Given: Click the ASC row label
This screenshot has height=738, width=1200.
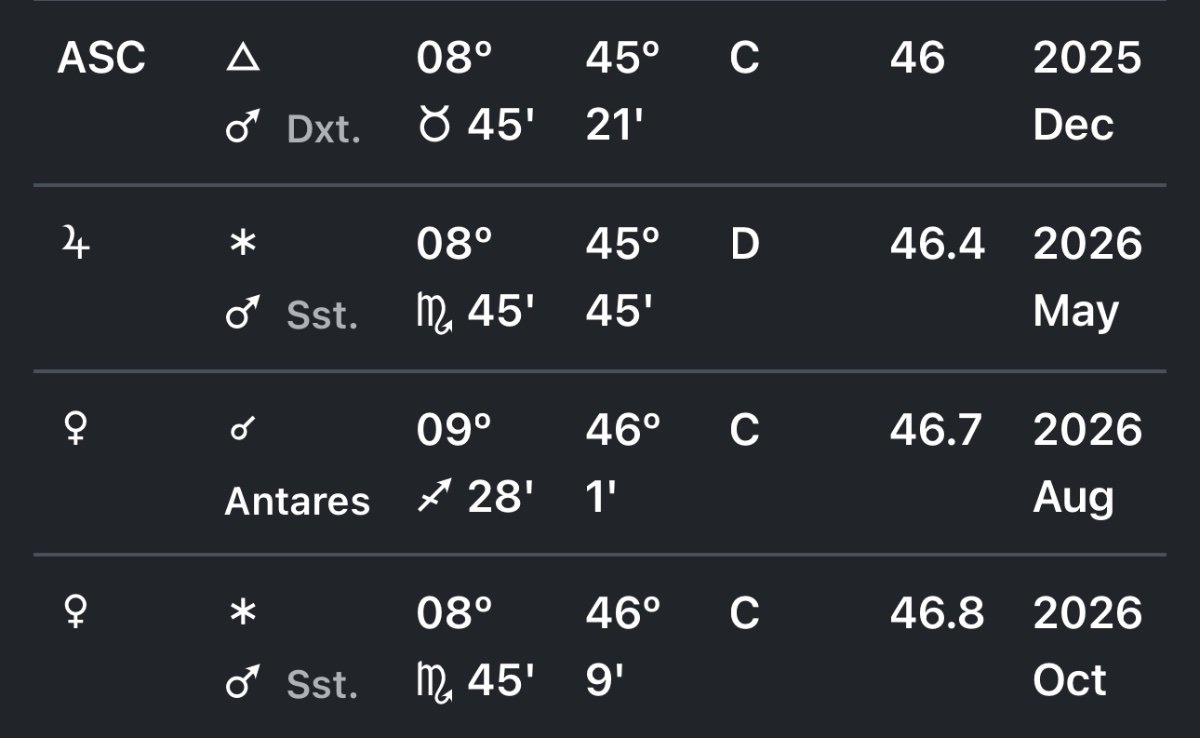Looking at the screenshot, I should 101,58.
